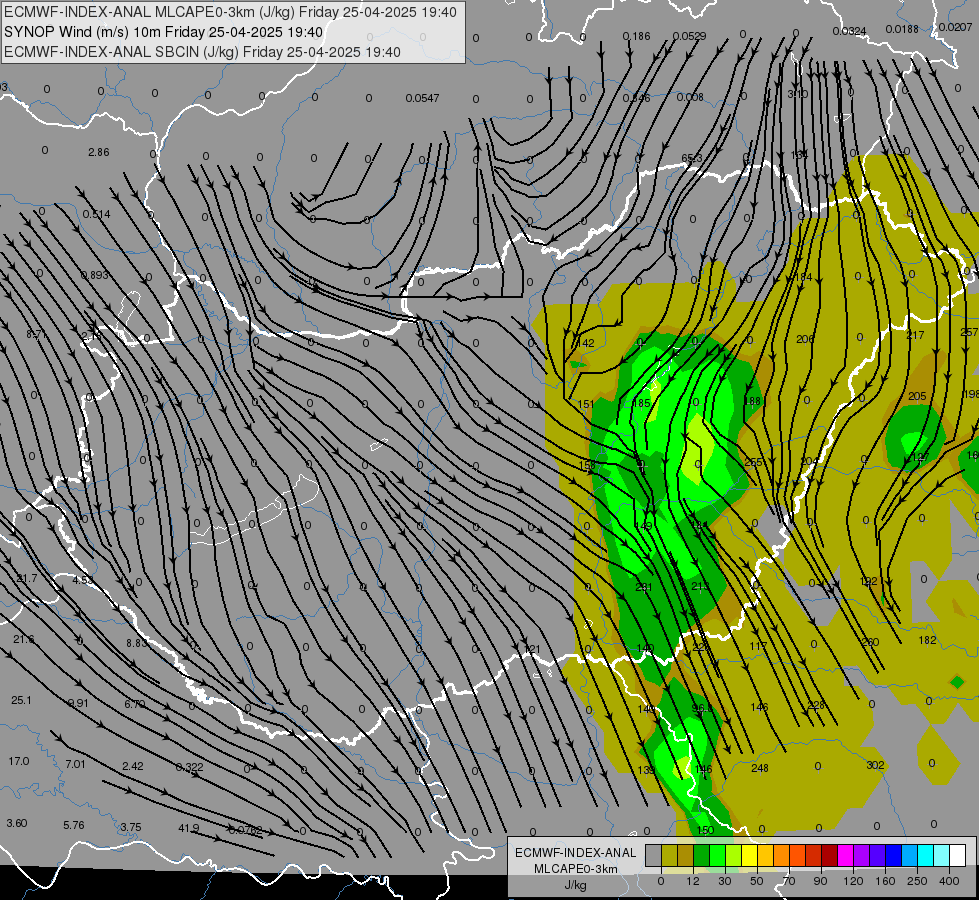Click the map value '248'
The height and width of the screenshot is (900, 979).
pyautogui.click(x=760, y=768)
